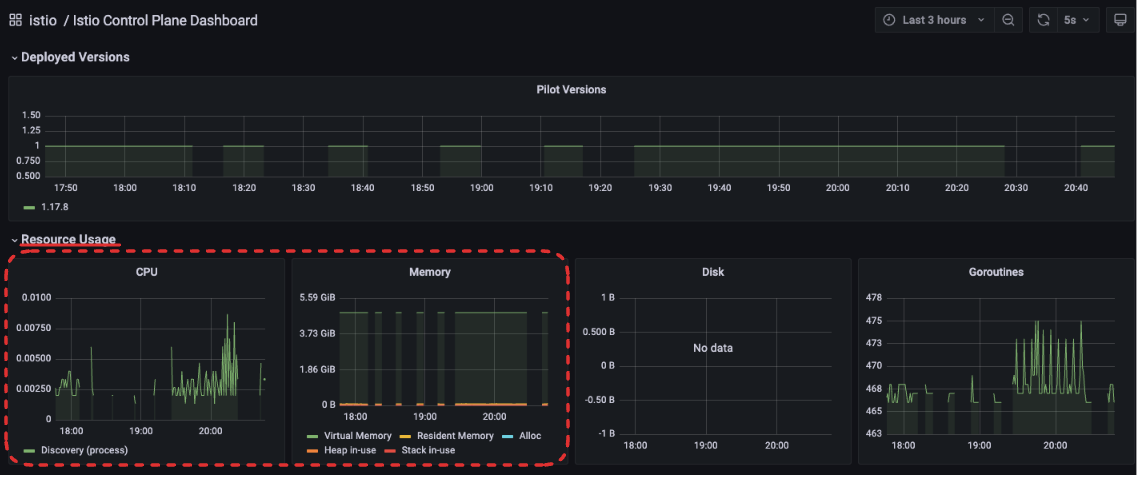Refresh the dashboard
Screen dimensions: 1138x478
coord(1043,20)
